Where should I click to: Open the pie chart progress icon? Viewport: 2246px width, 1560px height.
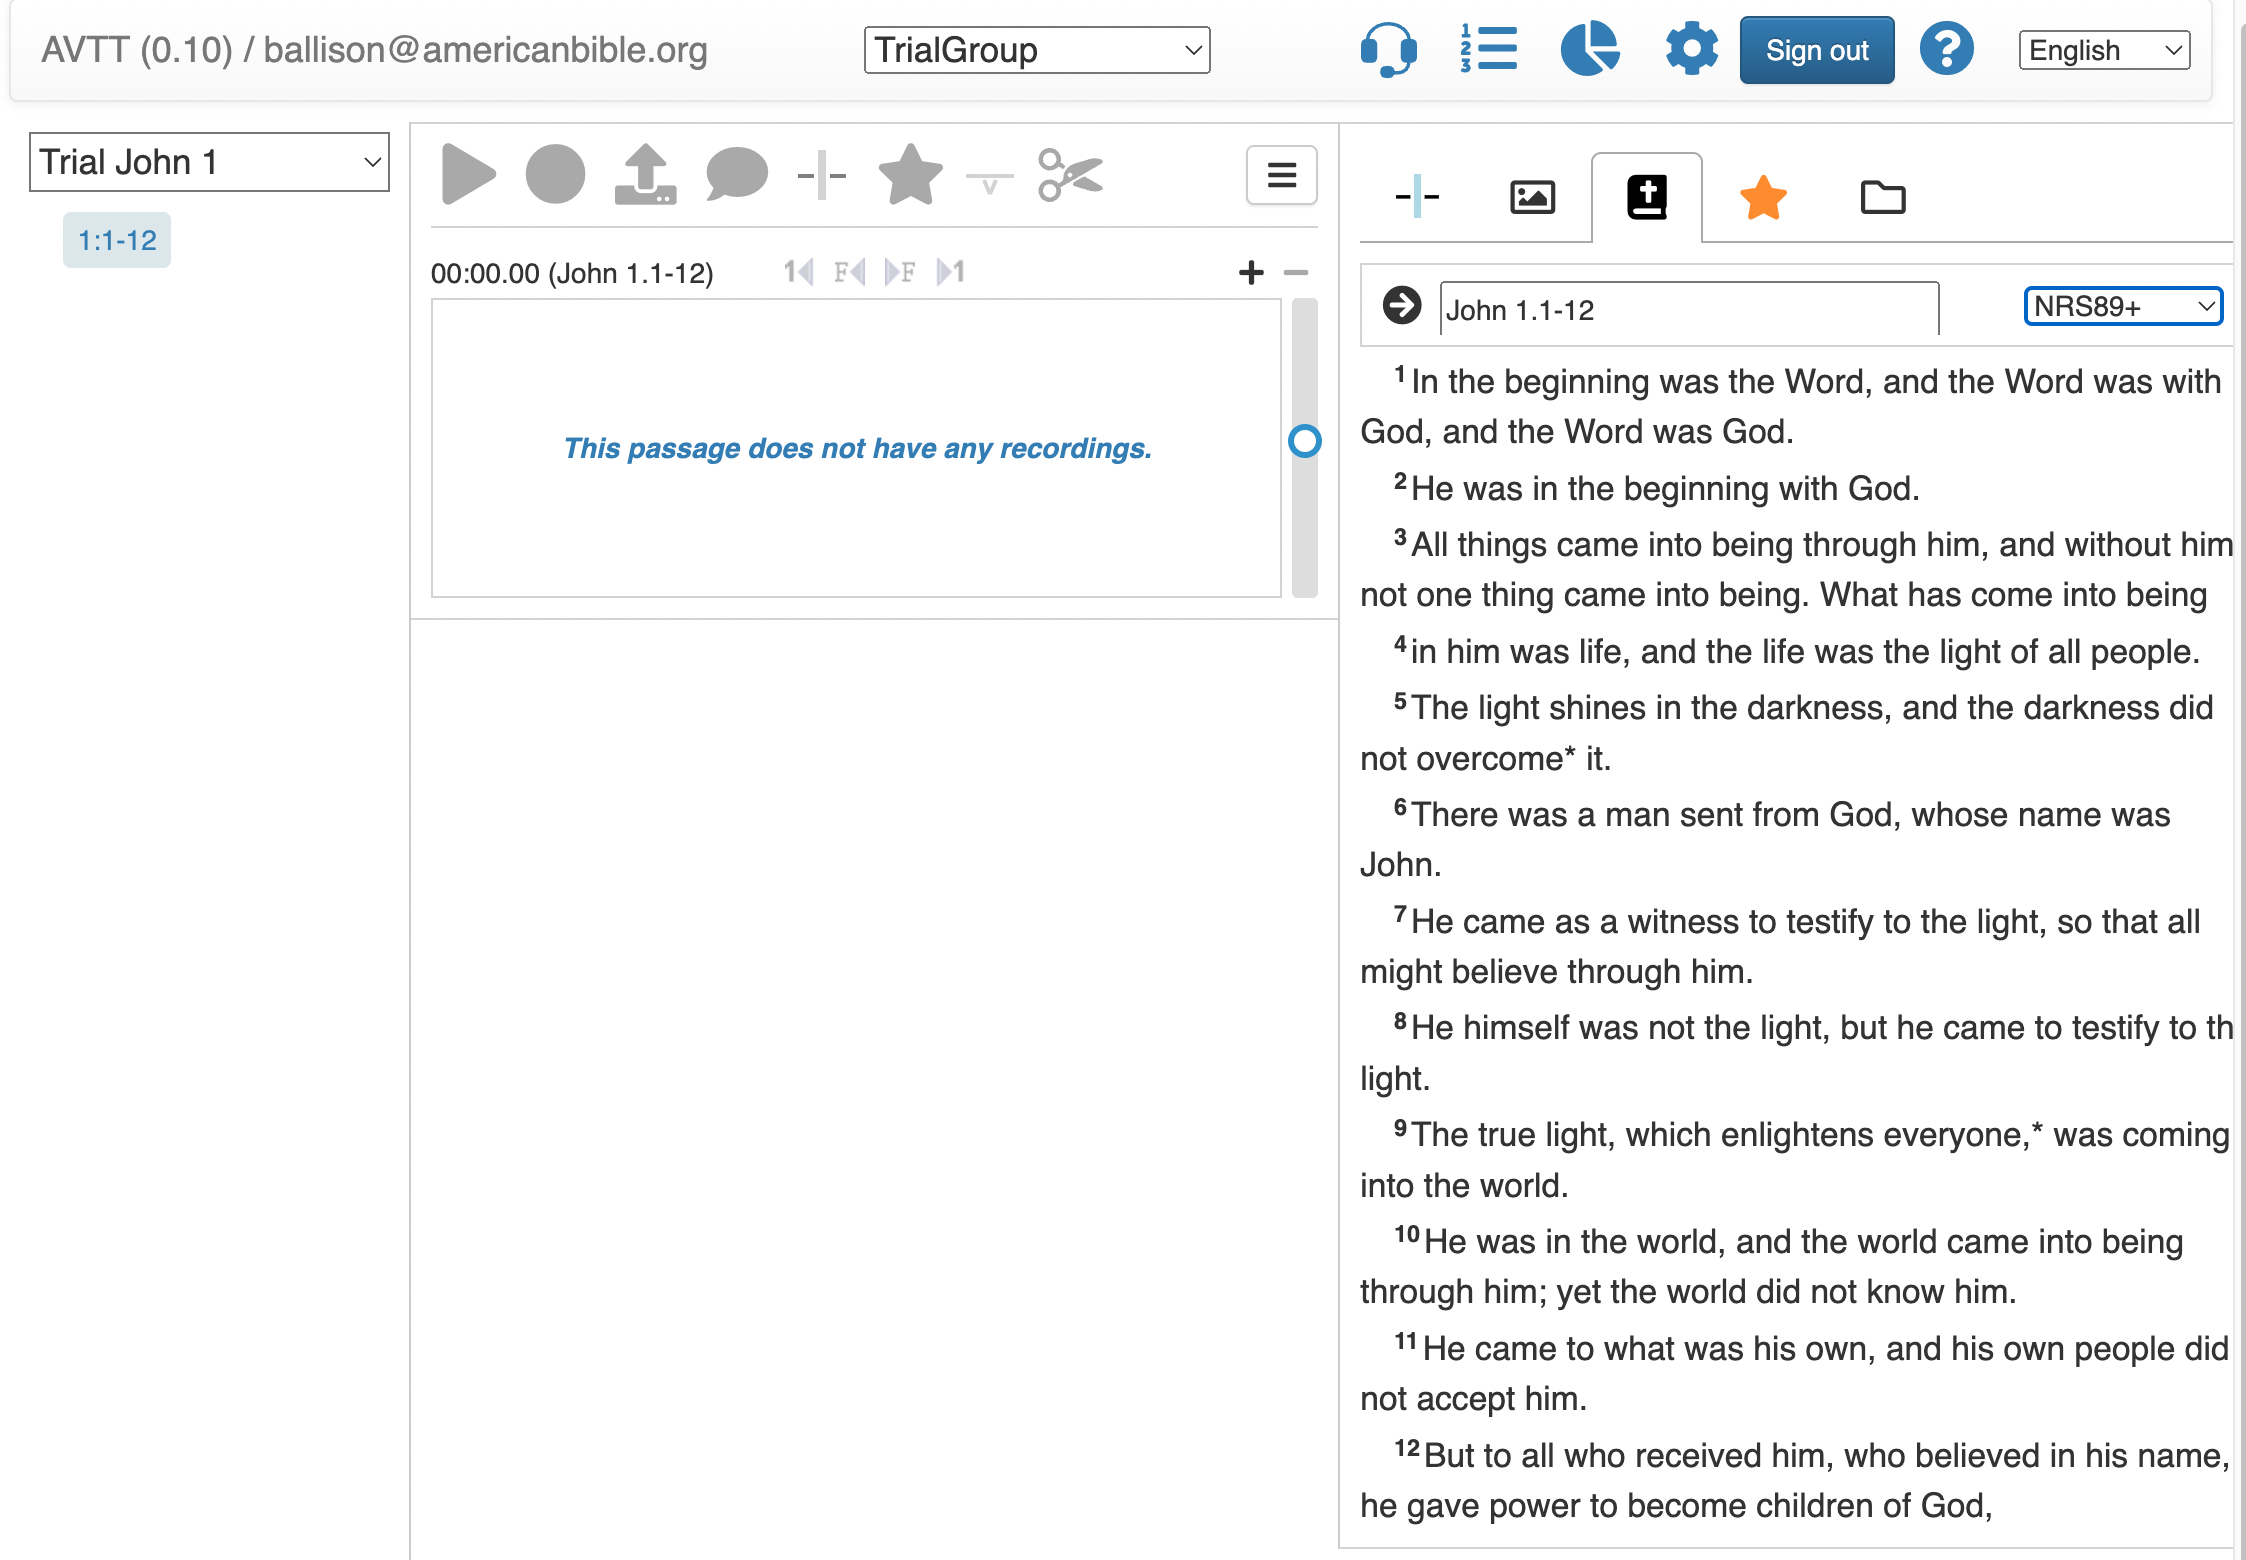coord(1590,50)
